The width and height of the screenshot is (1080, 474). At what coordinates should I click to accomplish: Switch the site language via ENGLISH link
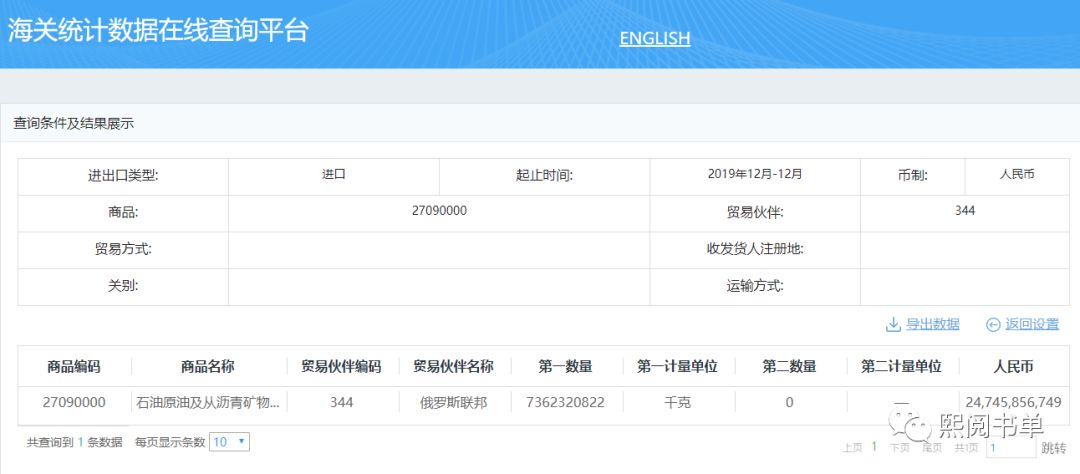(x=654, y=38)
